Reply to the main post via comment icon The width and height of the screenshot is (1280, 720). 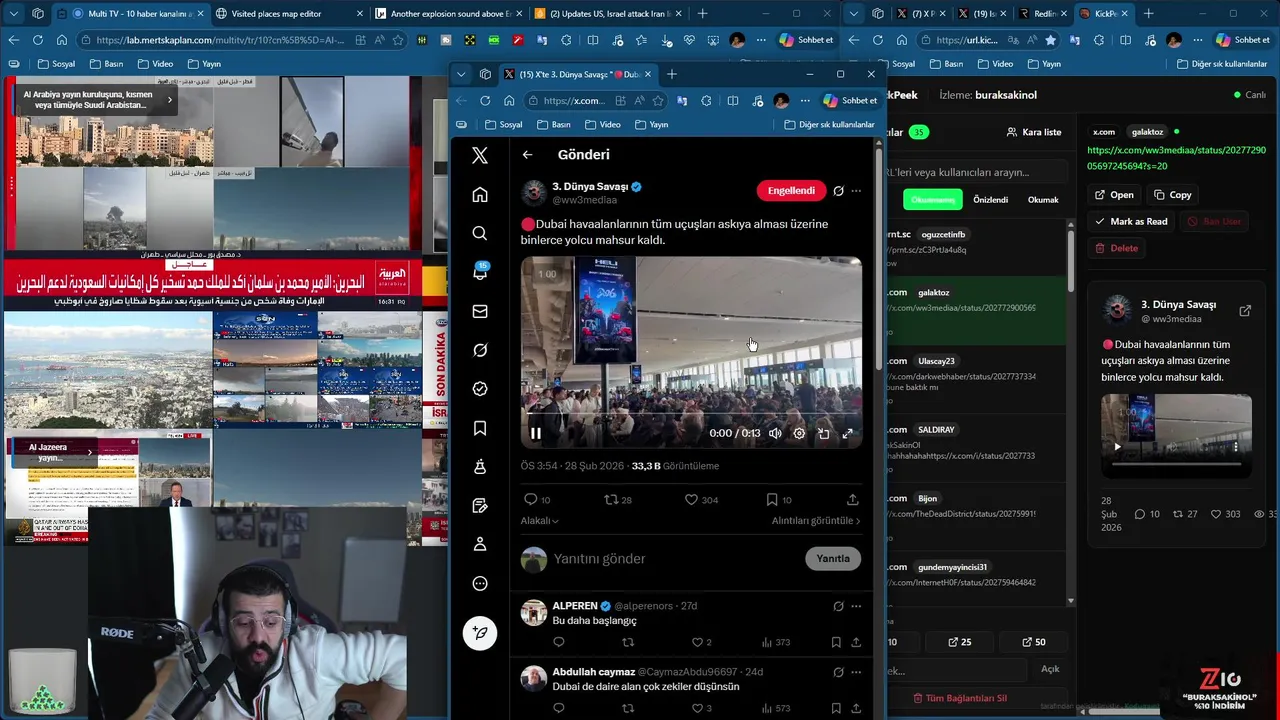[530, 499]
